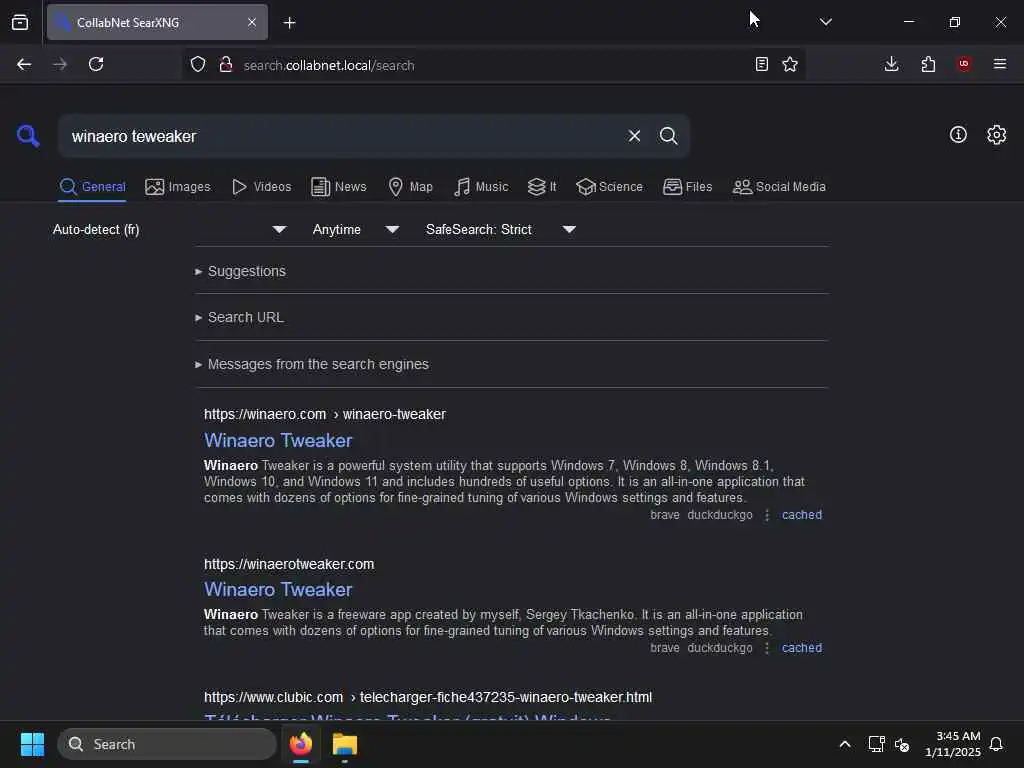
Task: Show hidden system tray icons
Action: coord(844,744)
